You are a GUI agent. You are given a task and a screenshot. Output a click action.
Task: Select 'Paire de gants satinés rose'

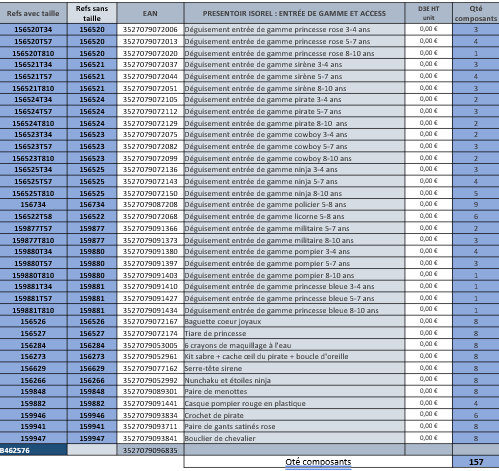coord(294,426)
